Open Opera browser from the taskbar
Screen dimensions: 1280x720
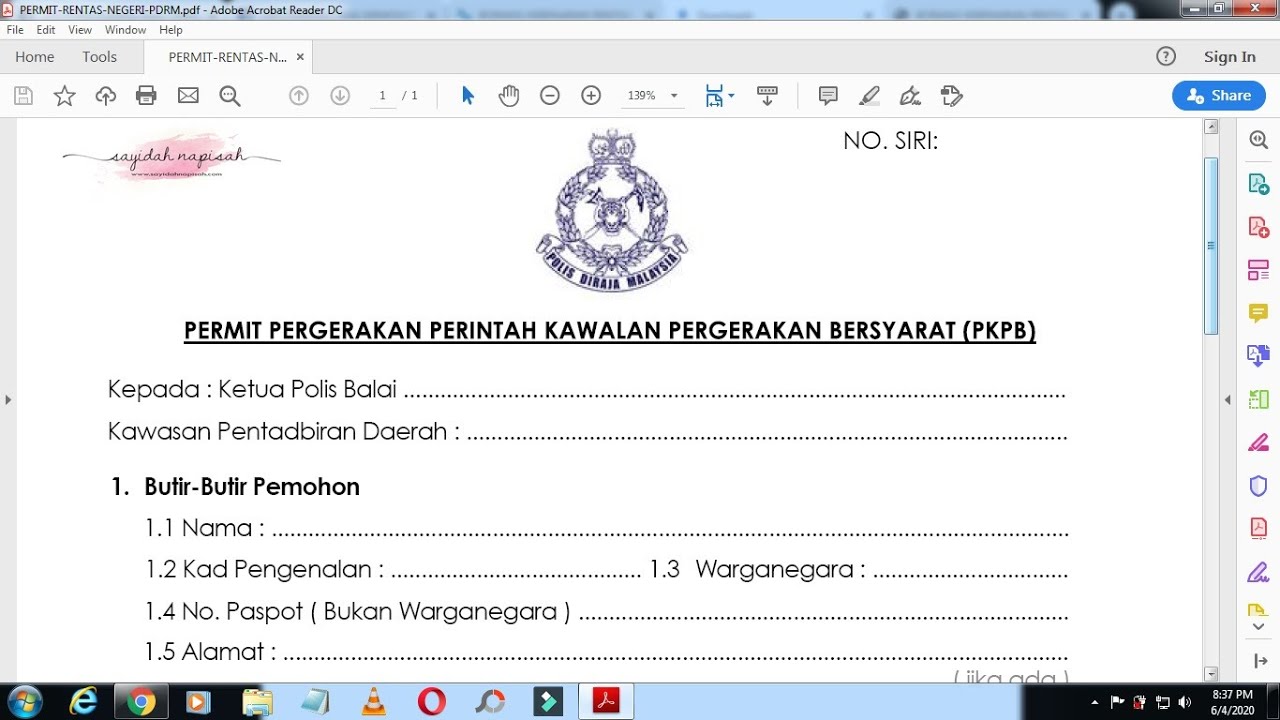(x=432, y=702)
